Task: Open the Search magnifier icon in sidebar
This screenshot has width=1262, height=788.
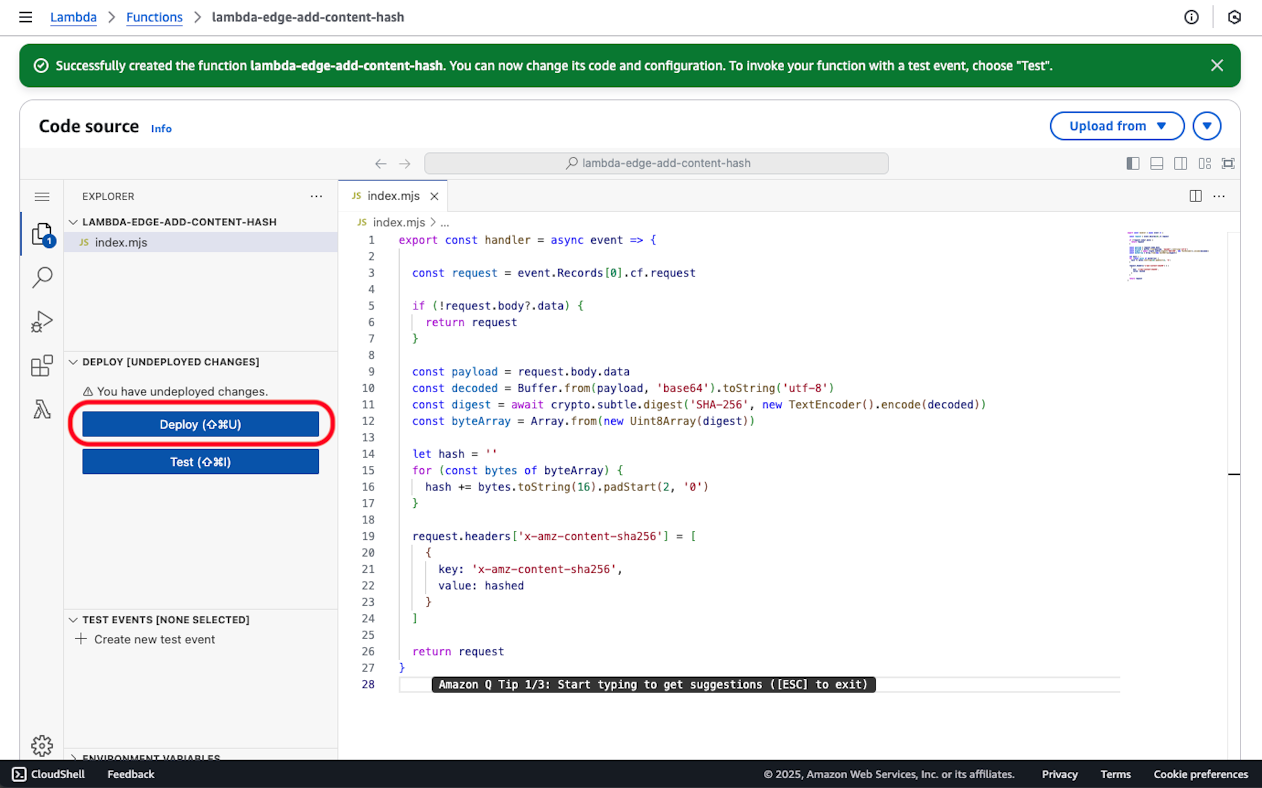Action: 42,277
